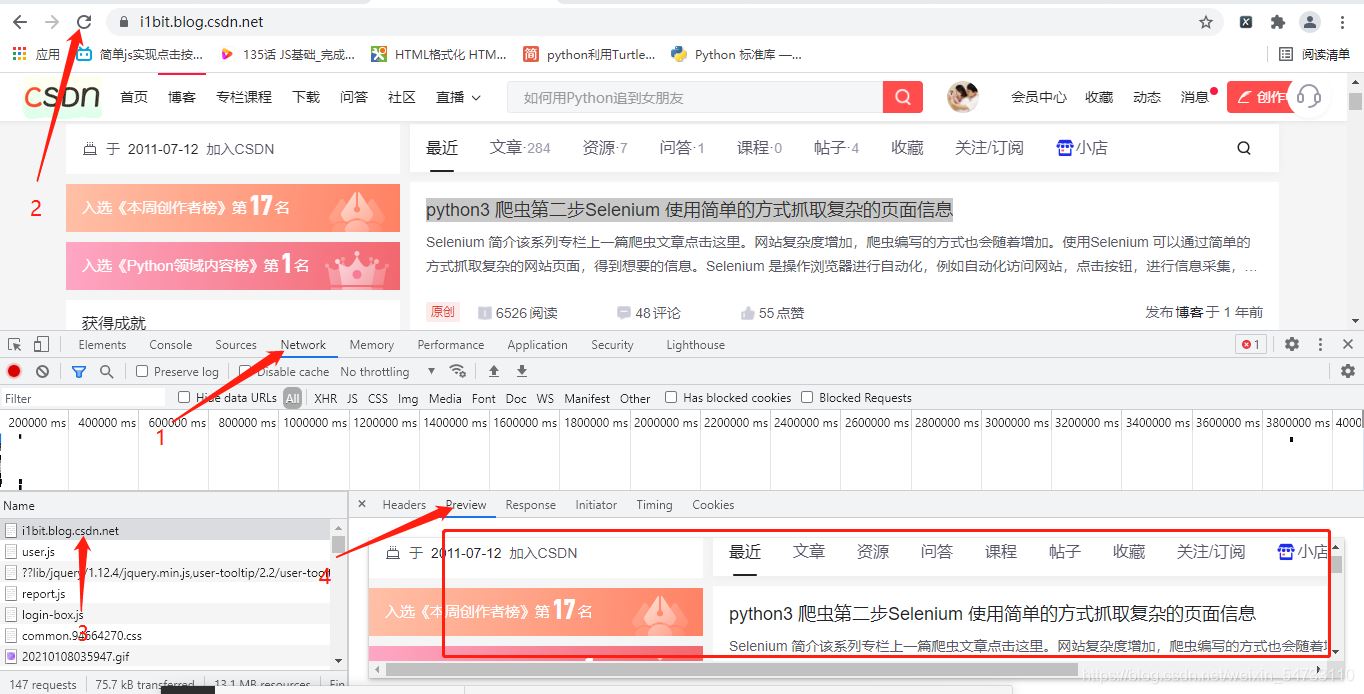
Task: Import HAR file using the upload icon
Action: (493, 371)
